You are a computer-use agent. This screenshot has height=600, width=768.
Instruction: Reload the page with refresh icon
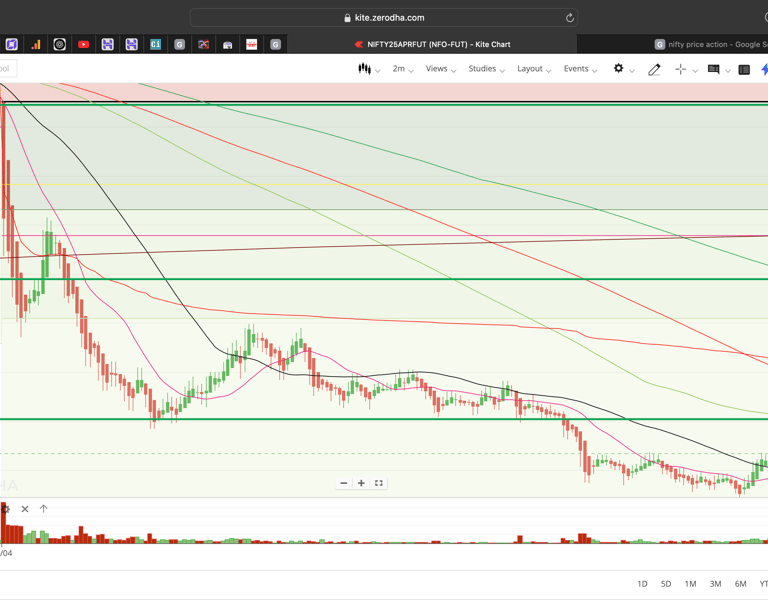[x=570, y=18]
